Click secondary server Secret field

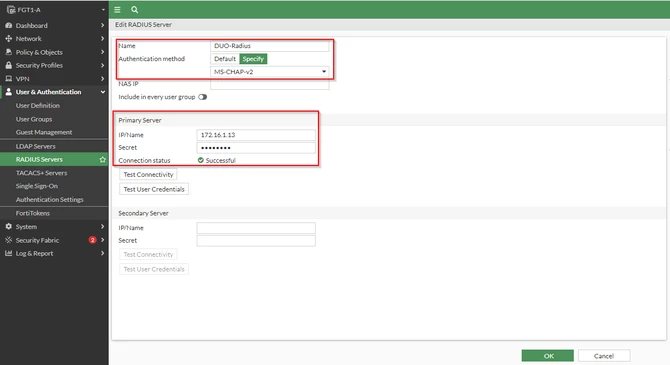(x=256, y=241)
